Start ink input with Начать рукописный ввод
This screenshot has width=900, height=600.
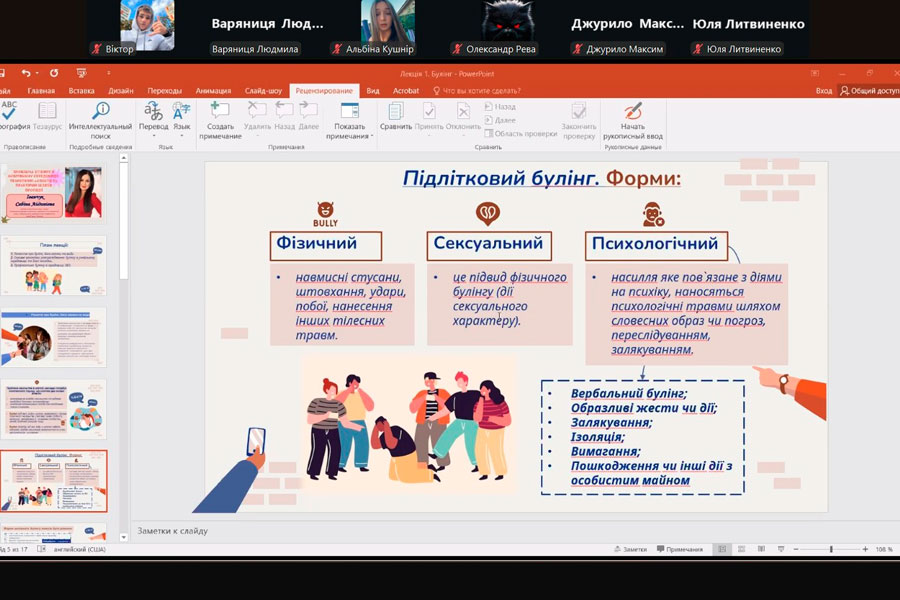point(633,118)
